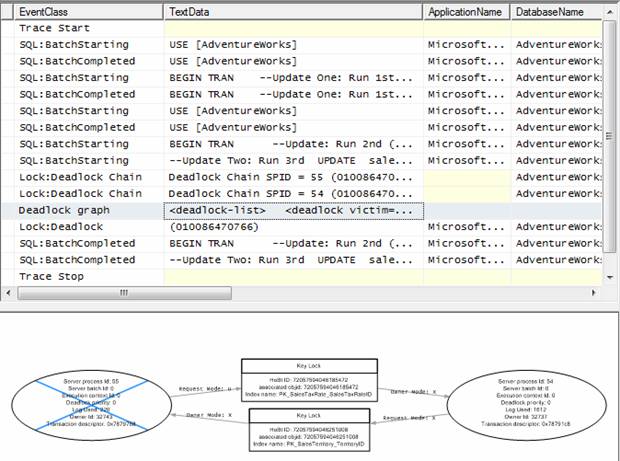Click the ApplicationName column header

click(x=465, y=12)
